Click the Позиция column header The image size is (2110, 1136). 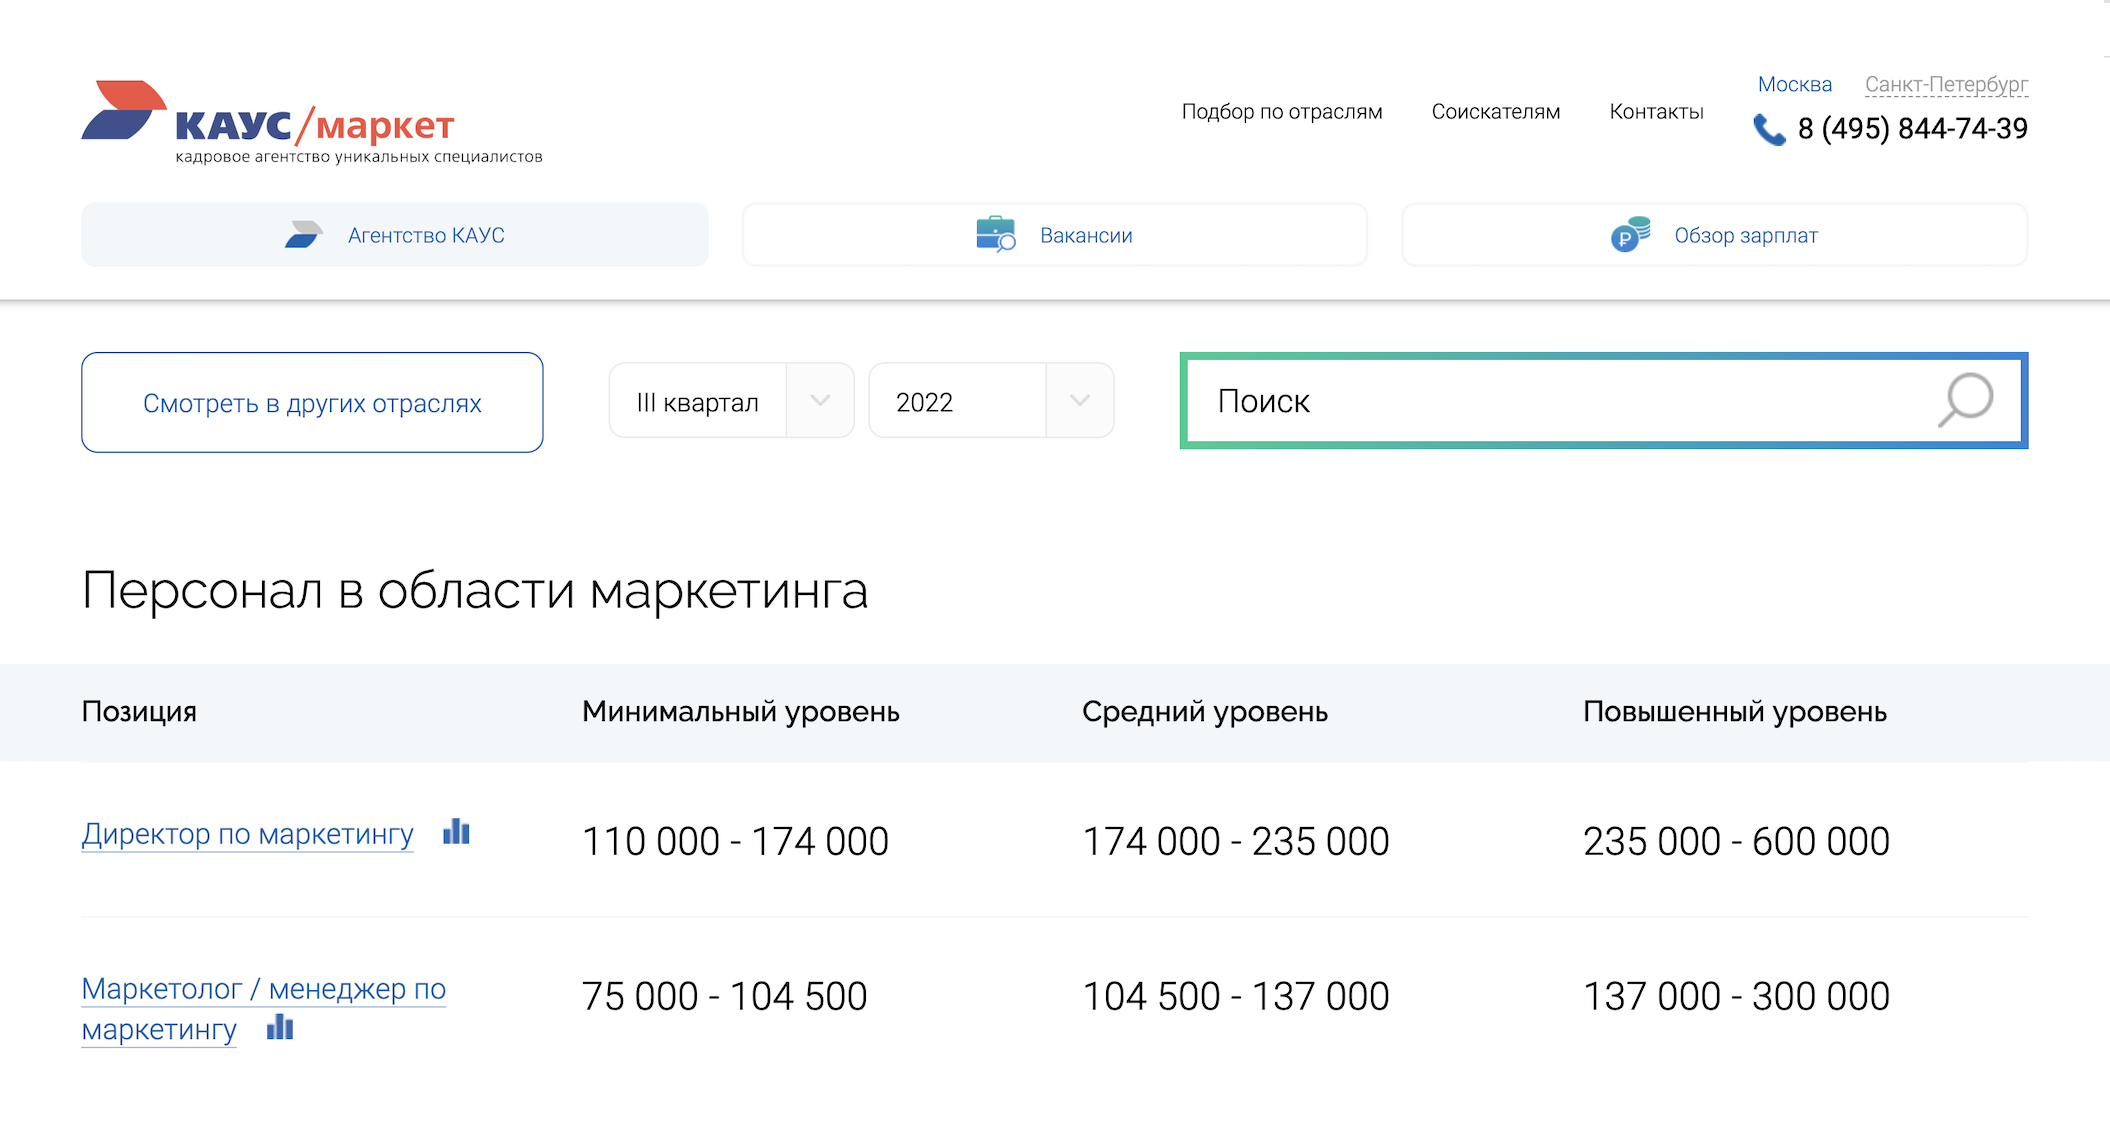pyautogui.click(x=139, y=711)
